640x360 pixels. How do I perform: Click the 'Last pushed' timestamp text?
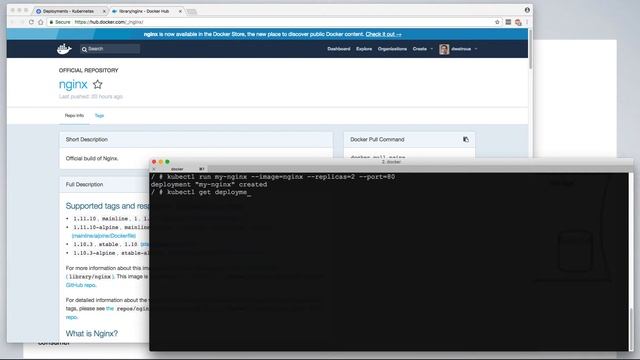[x=91, y=97]
